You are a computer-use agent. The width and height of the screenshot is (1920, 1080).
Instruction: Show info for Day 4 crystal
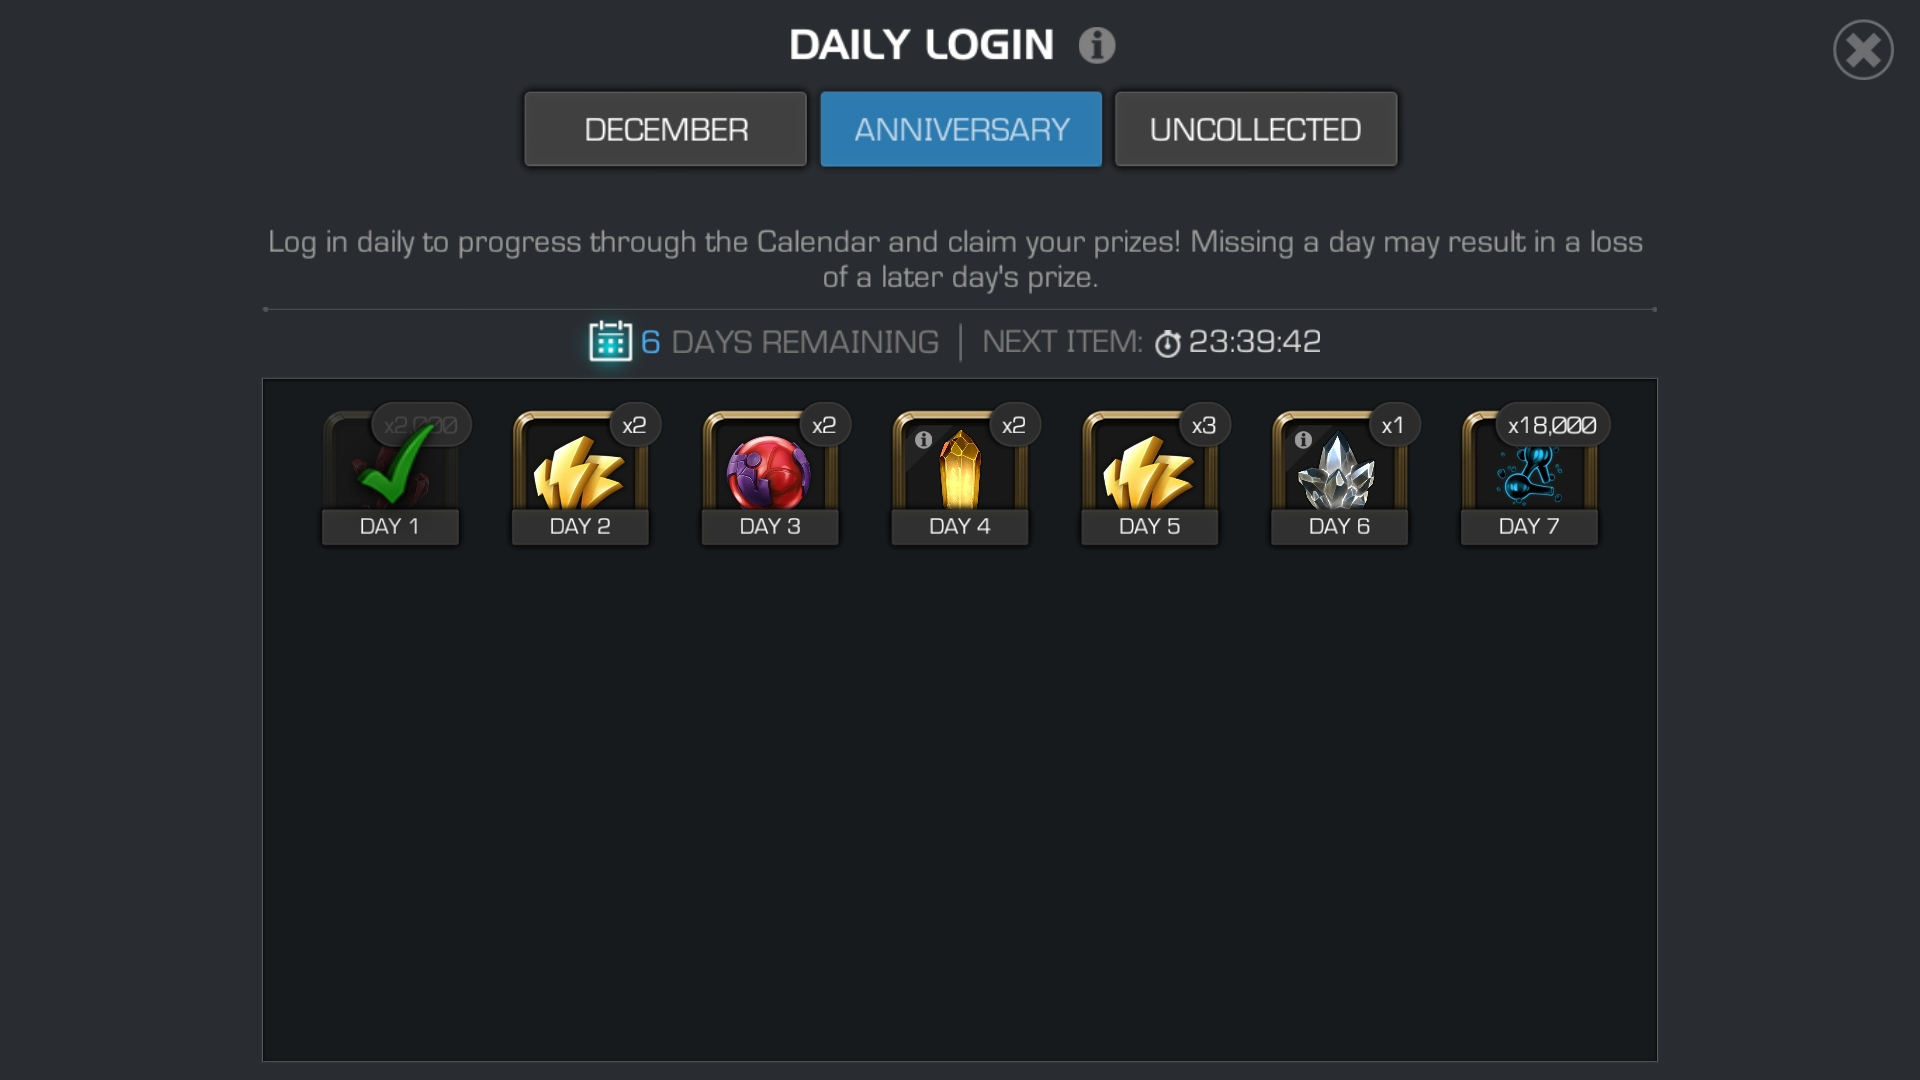click(x=923, y=439)
